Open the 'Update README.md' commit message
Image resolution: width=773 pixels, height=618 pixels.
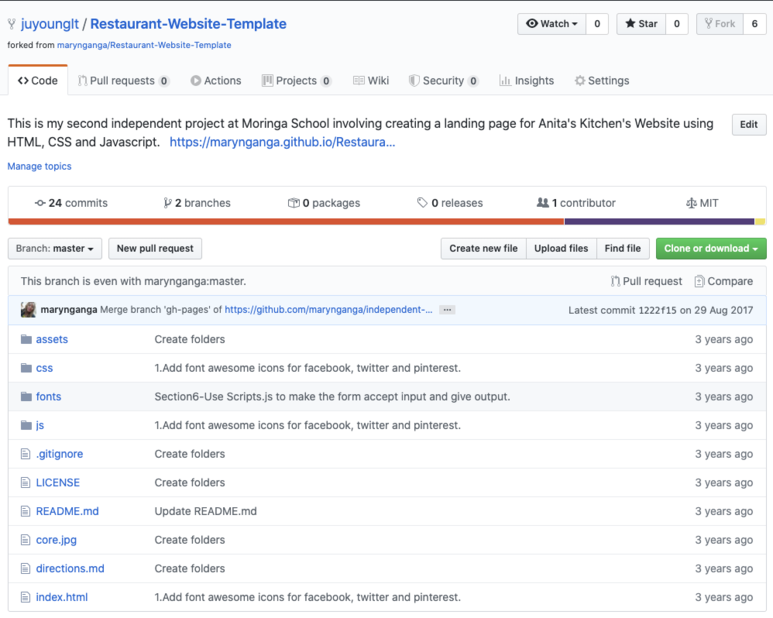point(206,511)
